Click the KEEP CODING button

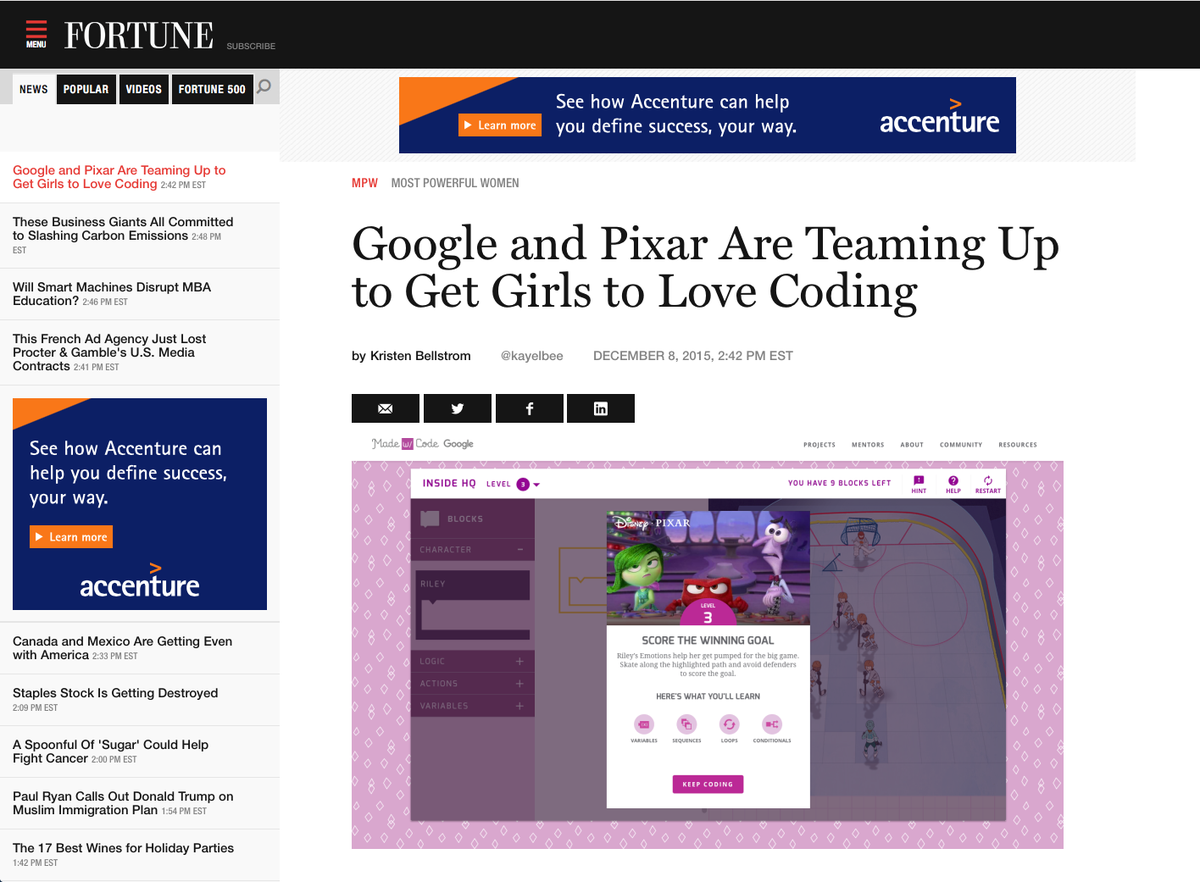708,784
